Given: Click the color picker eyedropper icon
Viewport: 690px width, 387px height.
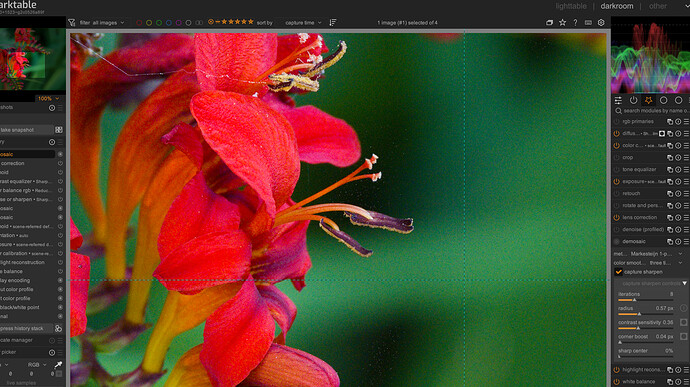Looking at the screenshot, I should 58,365.
